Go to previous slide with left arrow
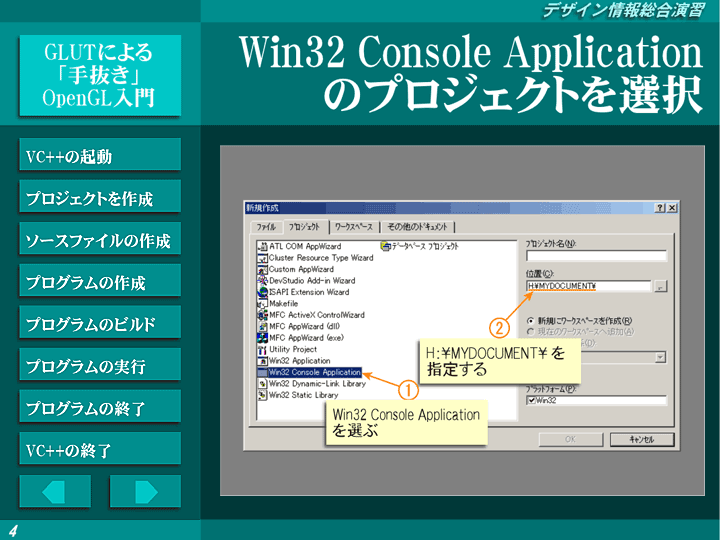Viewport: 720px width, 540px height. [x=55, y=491]
